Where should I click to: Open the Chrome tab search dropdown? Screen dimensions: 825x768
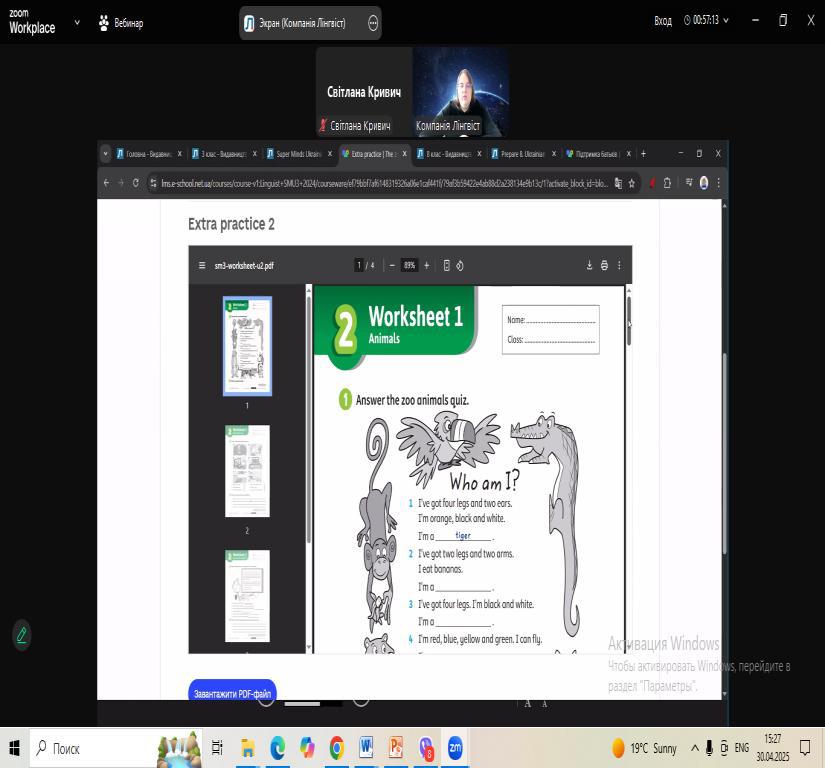pyautogui.click(x=105, y=154)
